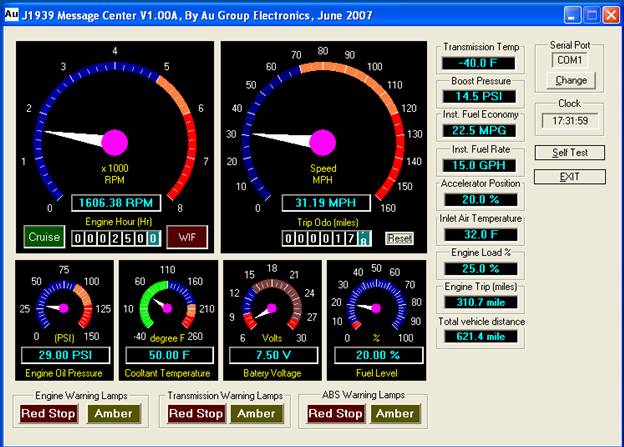Click the Engine Hour counter digits
The image size is (624, 447).
tap(116, 238)
